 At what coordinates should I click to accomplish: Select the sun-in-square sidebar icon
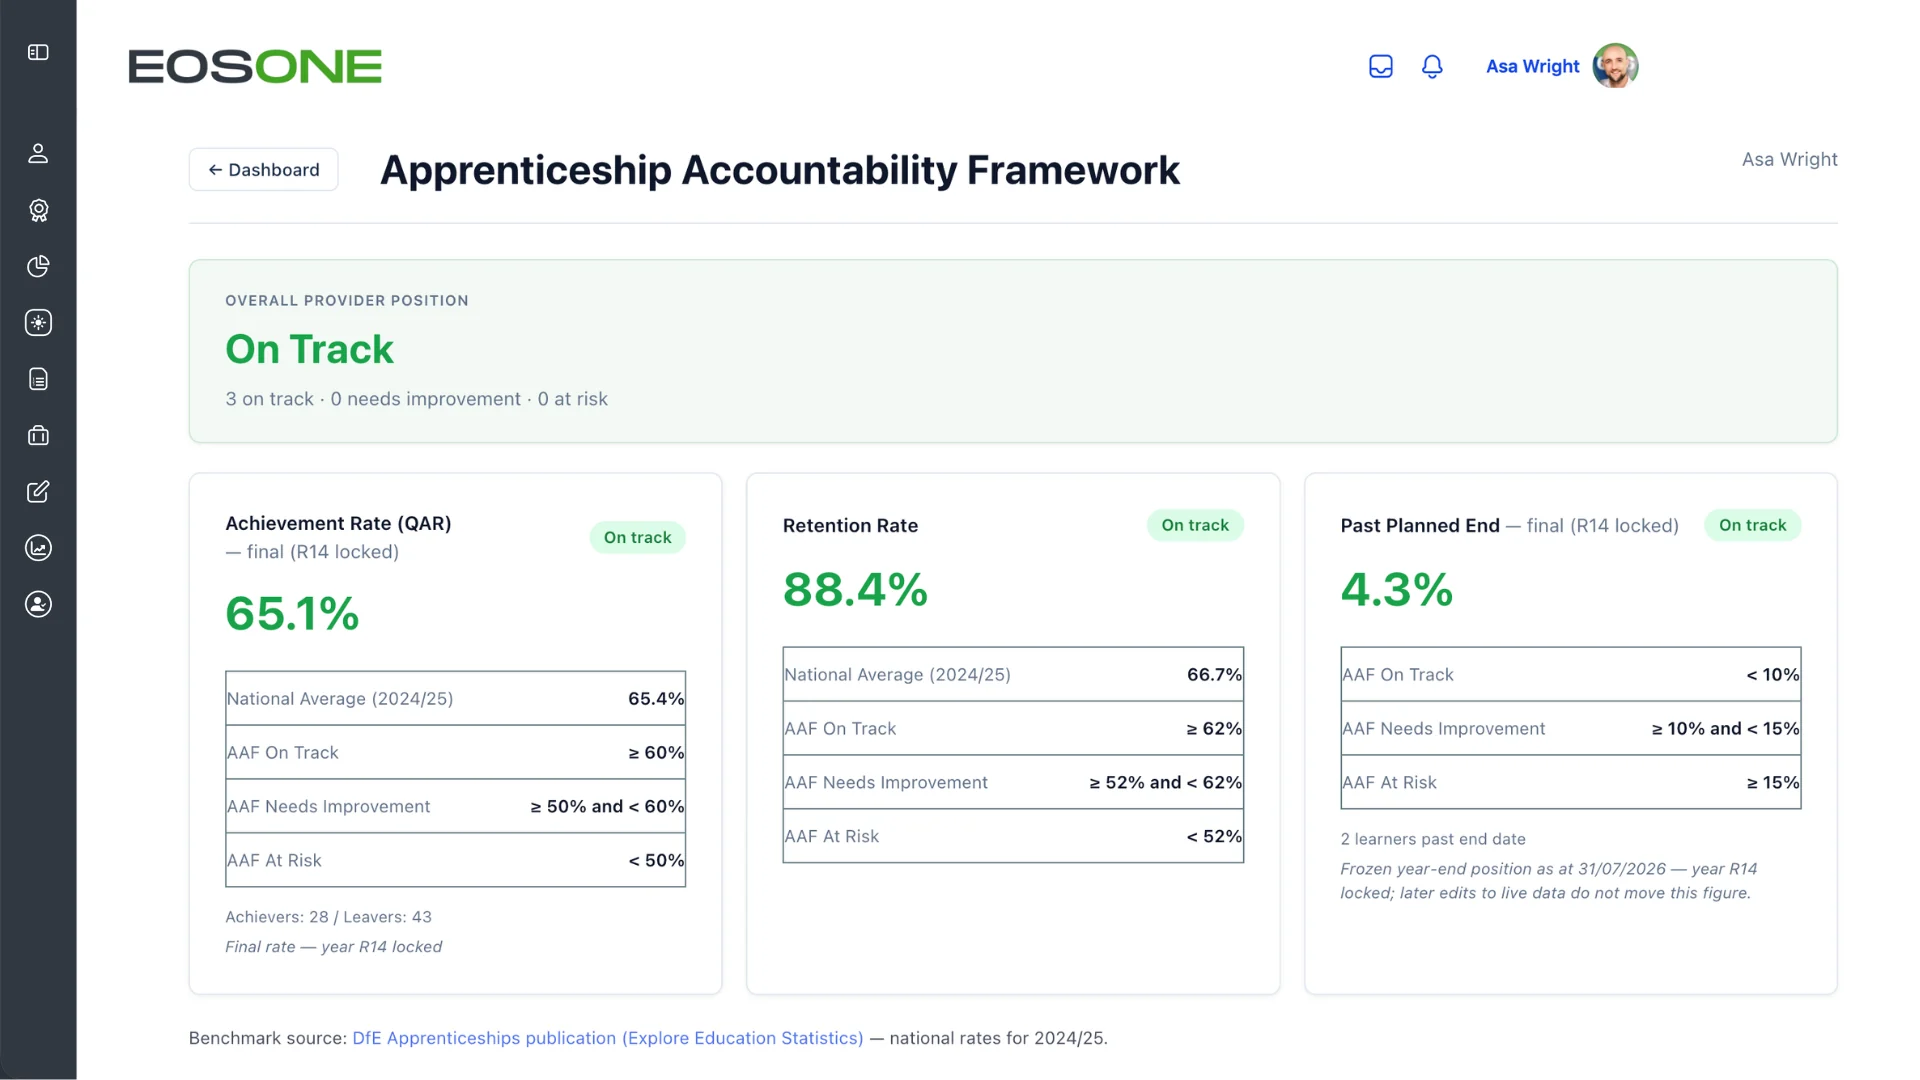[38, 322]
